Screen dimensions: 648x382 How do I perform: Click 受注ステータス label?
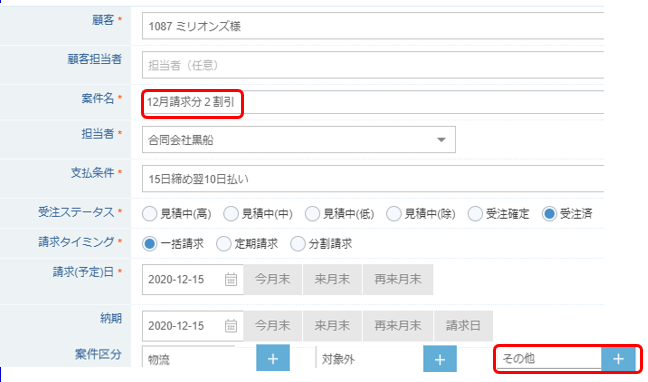[x=76, y=212]
